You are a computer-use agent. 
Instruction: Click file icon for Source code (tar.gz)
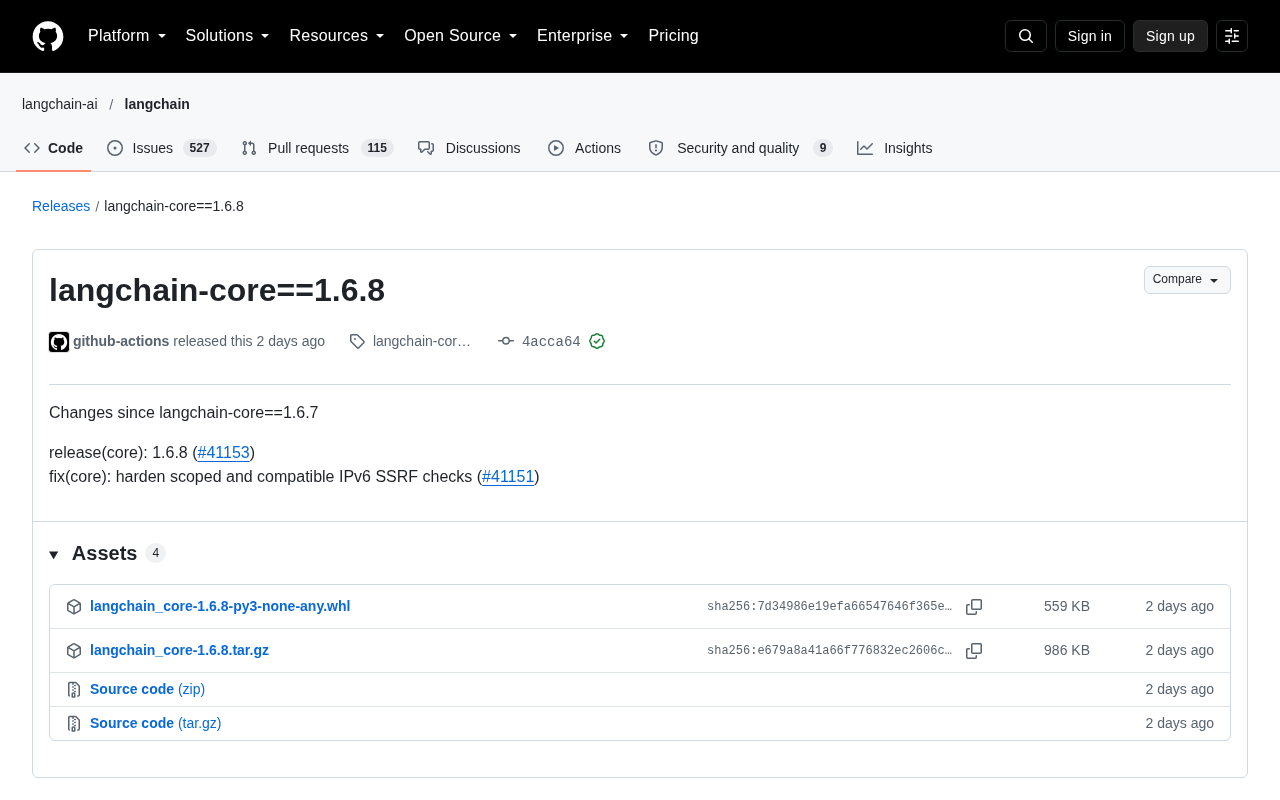[74, 724]
